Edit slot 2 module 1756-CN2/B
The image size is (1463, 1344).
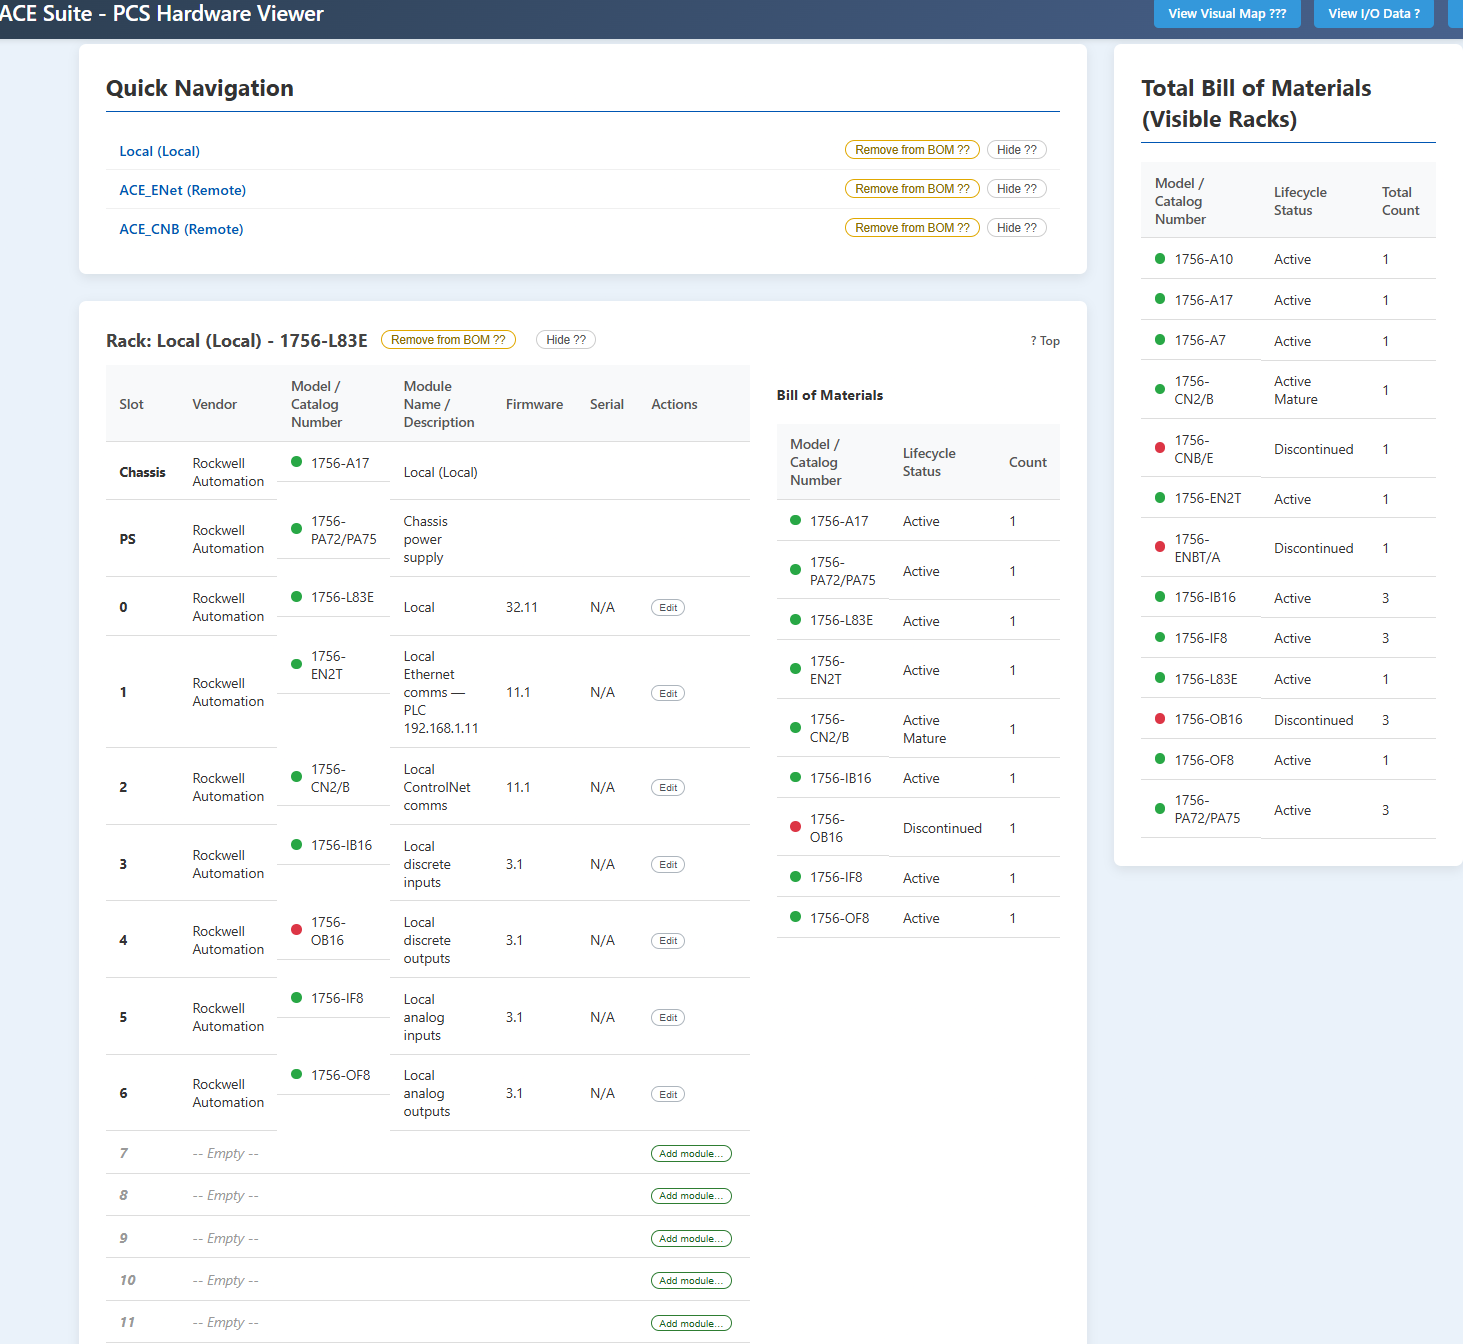point(668,788)
